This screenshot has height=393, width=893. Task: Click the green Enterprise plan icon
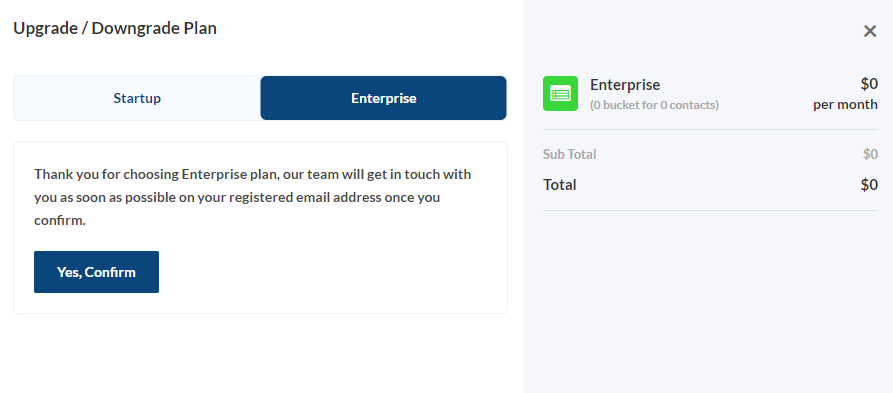560,93
